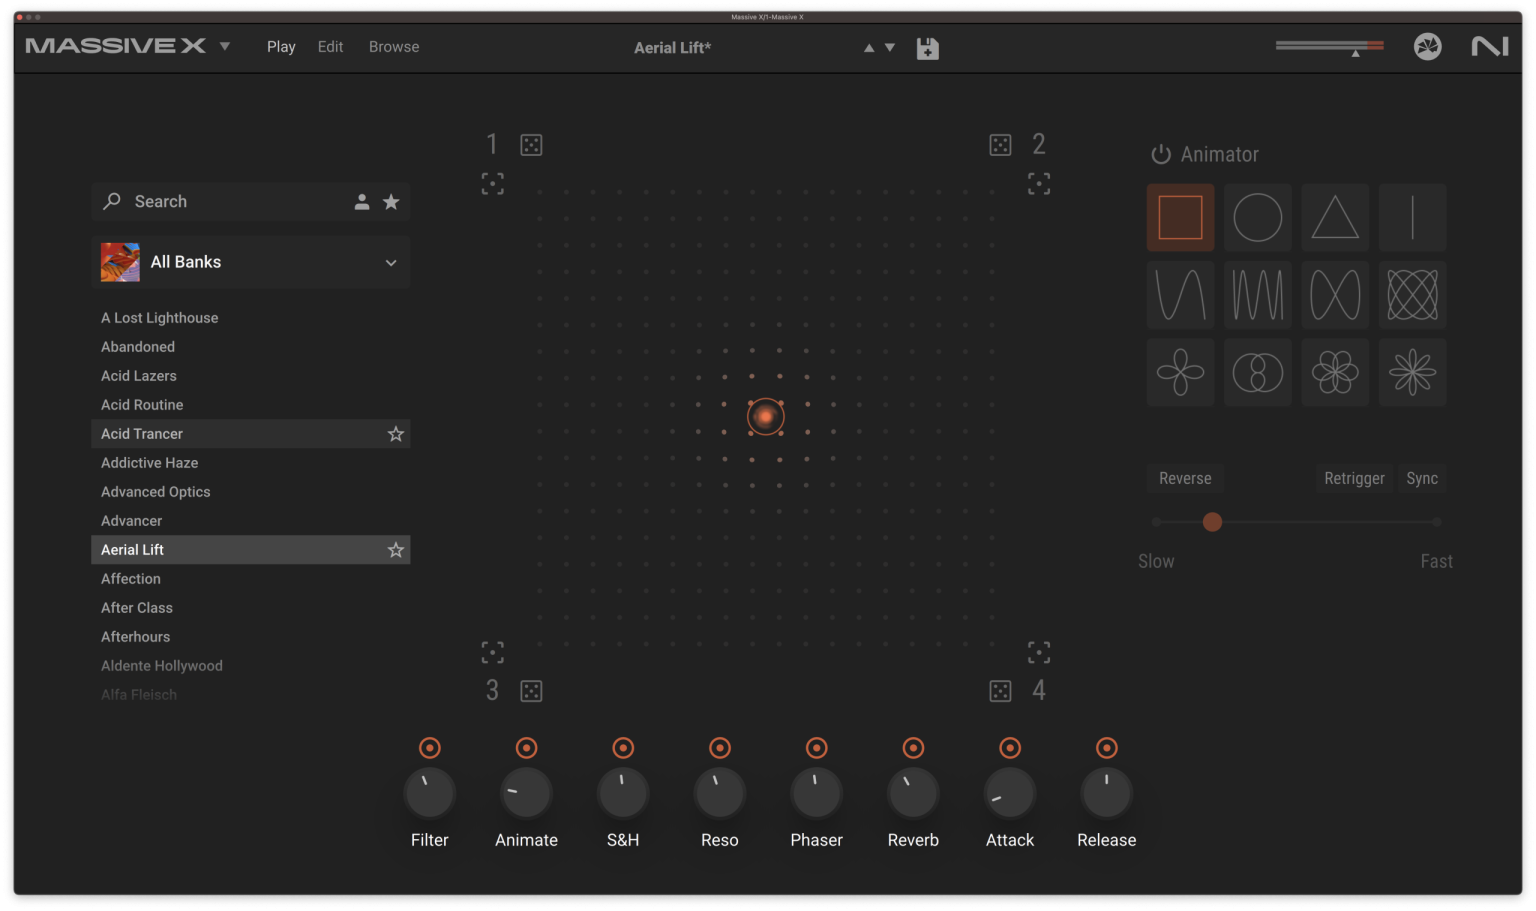1536x911 pixels.
Task: Click the dice randomizer beside pad 4
Action: [1000, 690]
